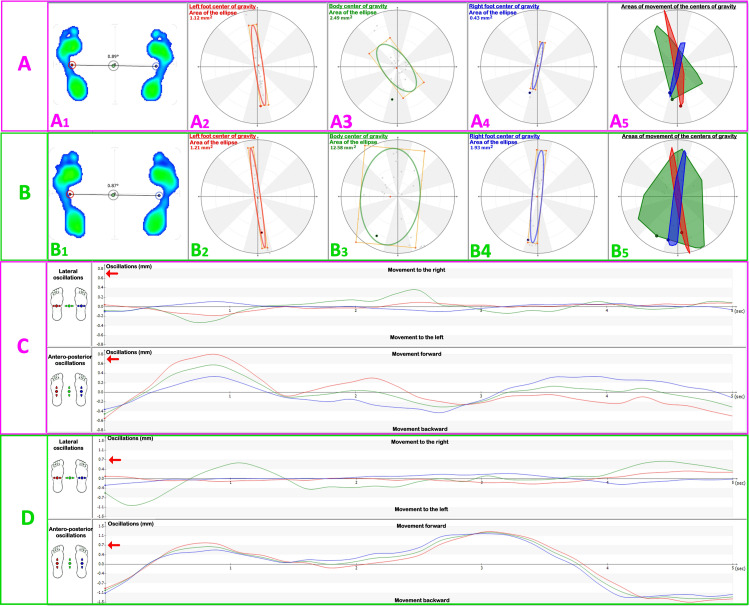
Task: Click the 1.93 mm² right-foot ellipse area value
Action: point(481,148)
